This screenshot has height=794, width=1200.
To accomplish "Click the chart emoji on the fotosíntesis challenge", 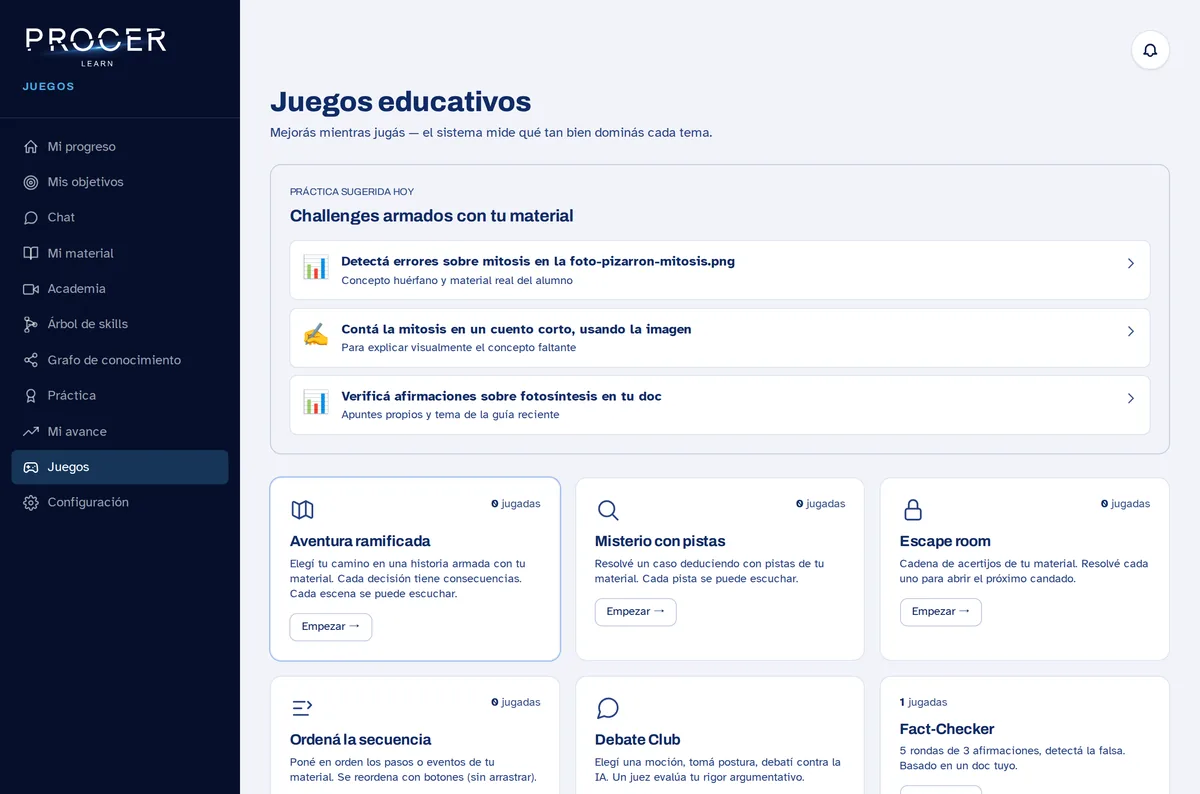I will 316,403.
